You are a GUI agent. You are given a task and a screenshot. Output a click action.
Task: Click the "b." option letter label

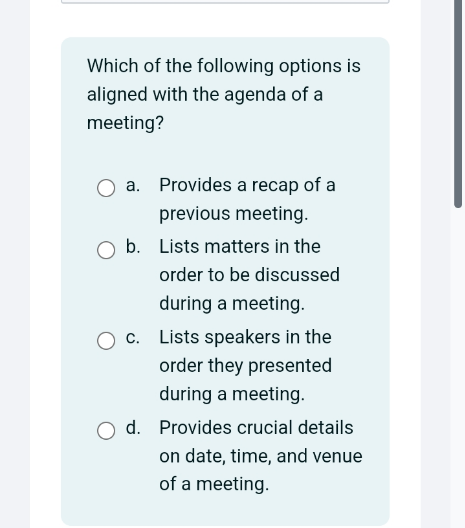[x=133, y=246]
